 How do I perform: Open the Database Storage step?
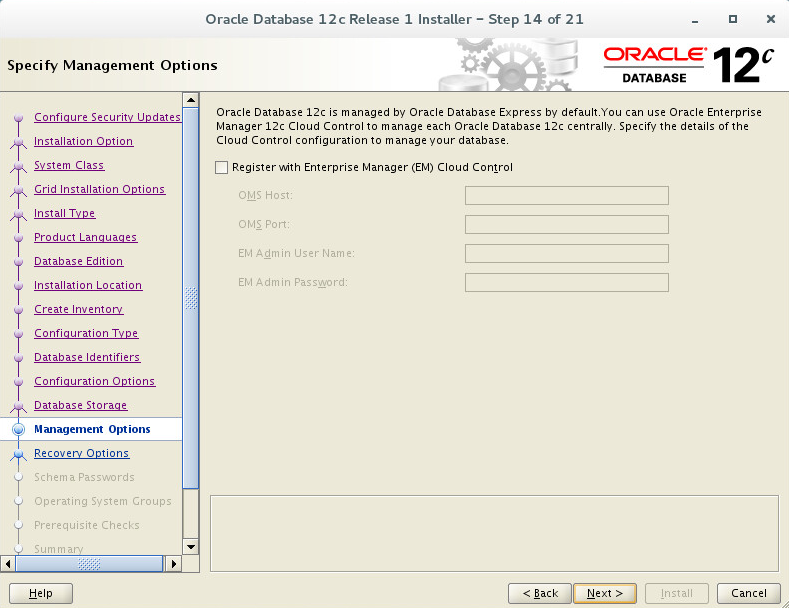pos(81,405)
